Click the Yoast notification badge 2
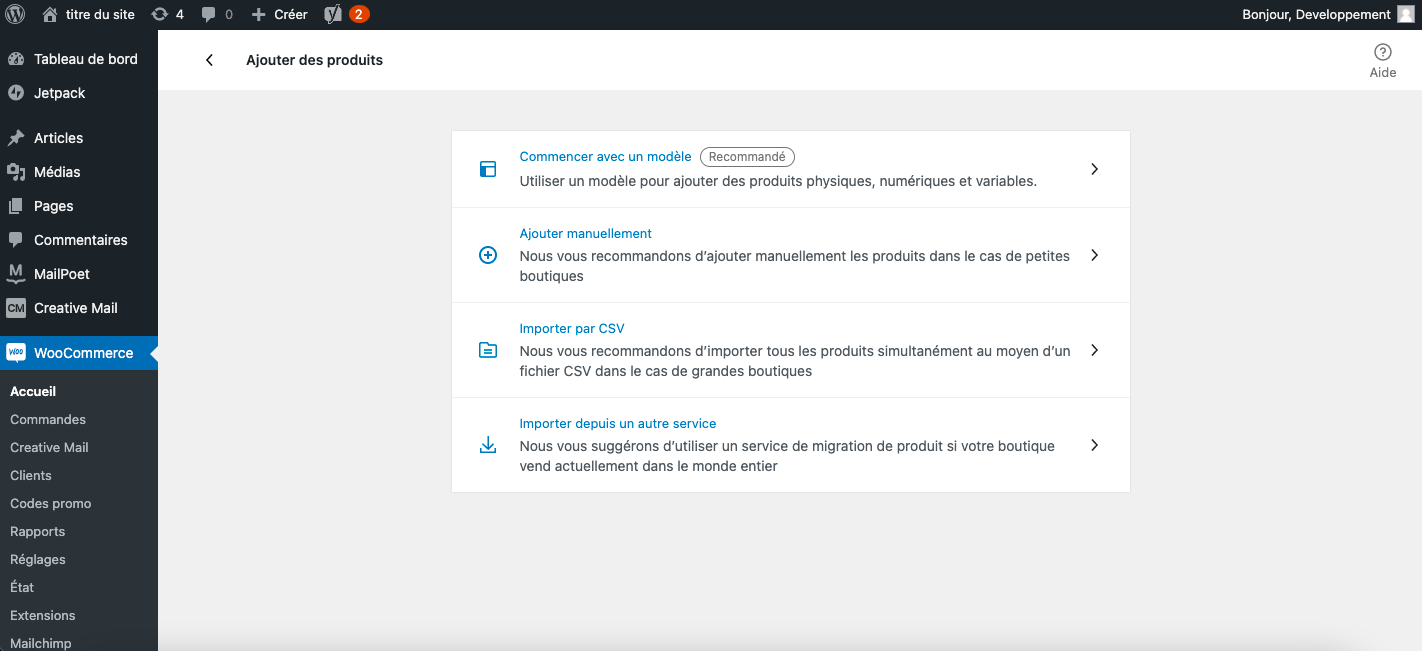The image size is (1422, 651). point(359,14)
